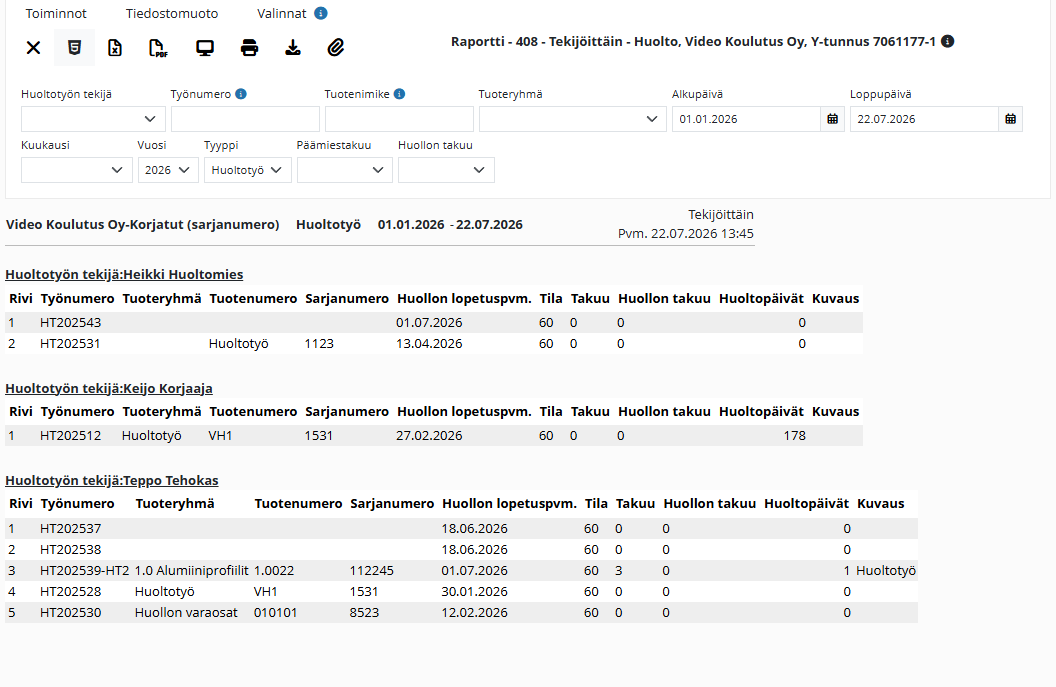The width and height of the screenshot is (1056, 687).
Task: Click info icon next to Valinnat
Action: click(321, 13)
